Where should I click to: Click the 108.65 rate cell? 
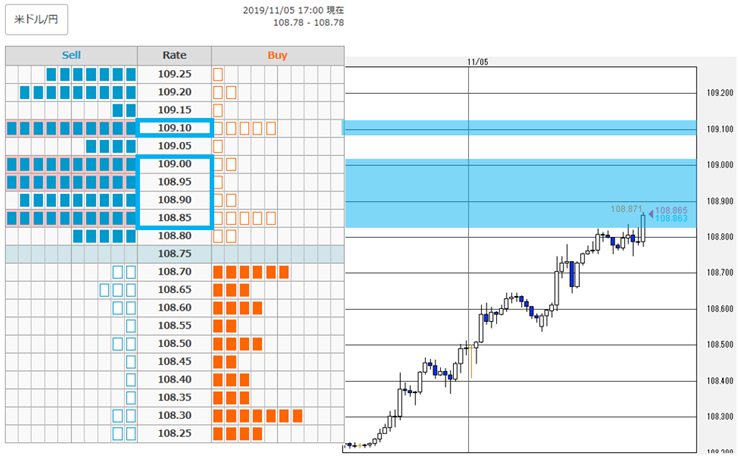tap(175, 290)
